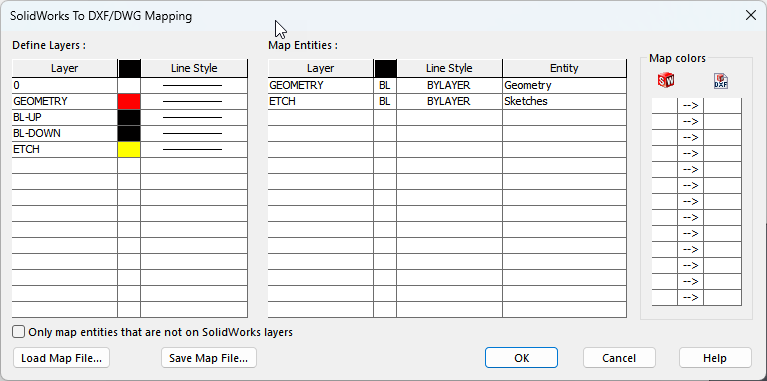The image size is (767, 381).
Task: Click the DXF icon in Map colors
Action: (721, 81)
